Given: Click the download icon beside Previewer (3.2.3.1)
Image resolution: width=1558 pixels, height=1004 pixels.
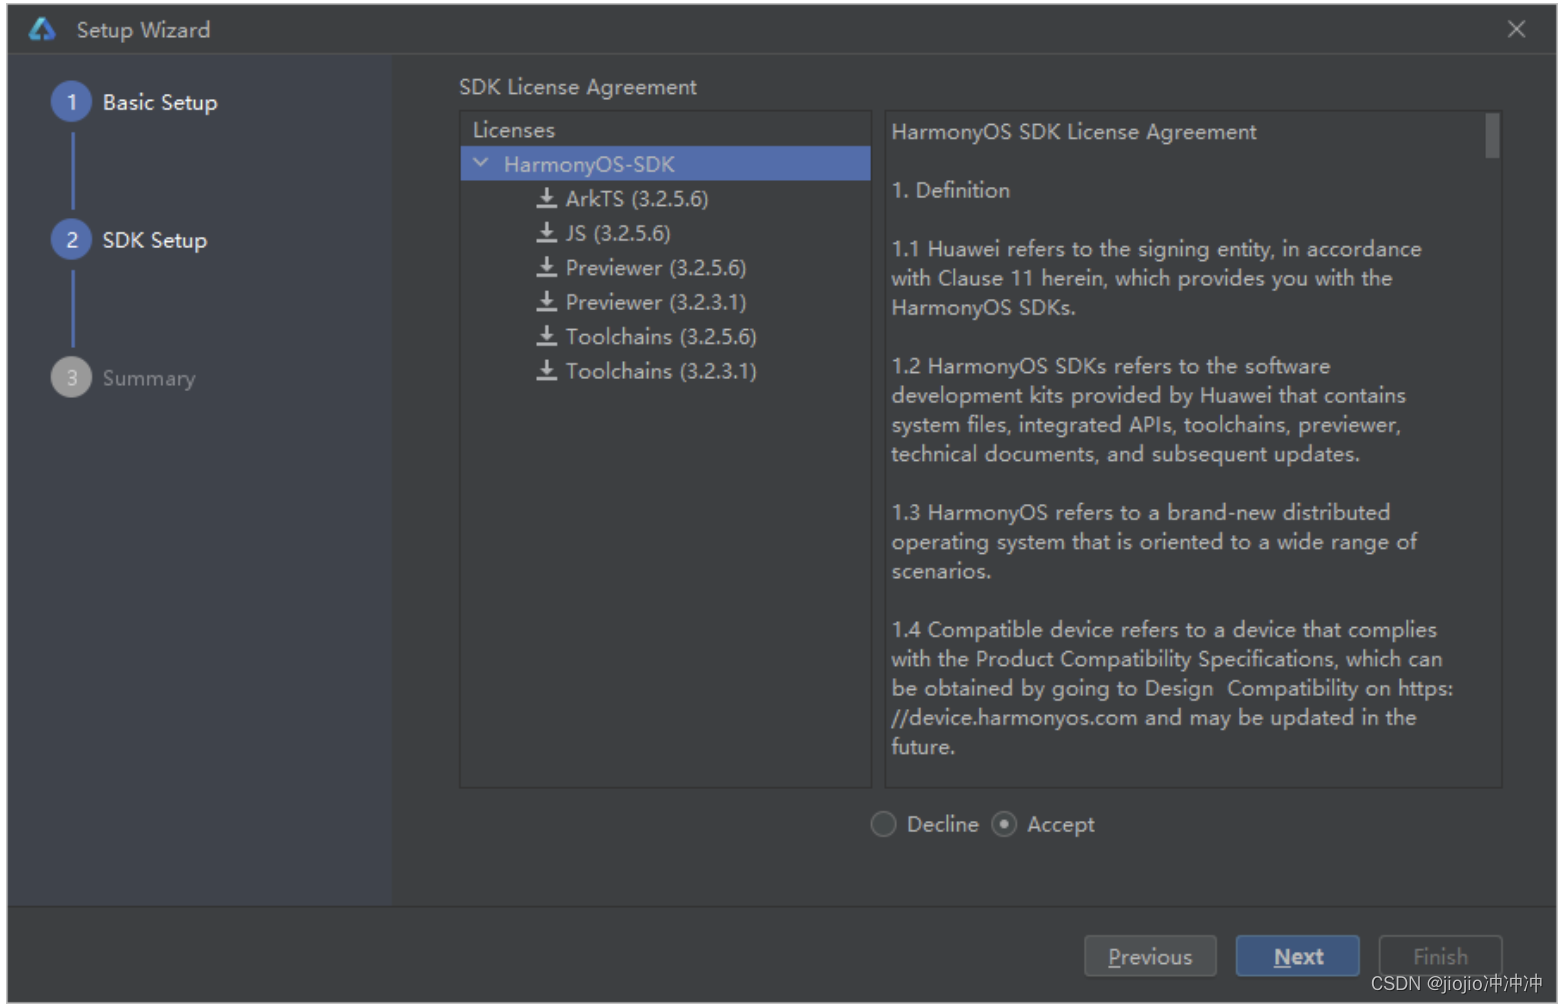Looking at the screenshot, I should (x=546, y=301).
